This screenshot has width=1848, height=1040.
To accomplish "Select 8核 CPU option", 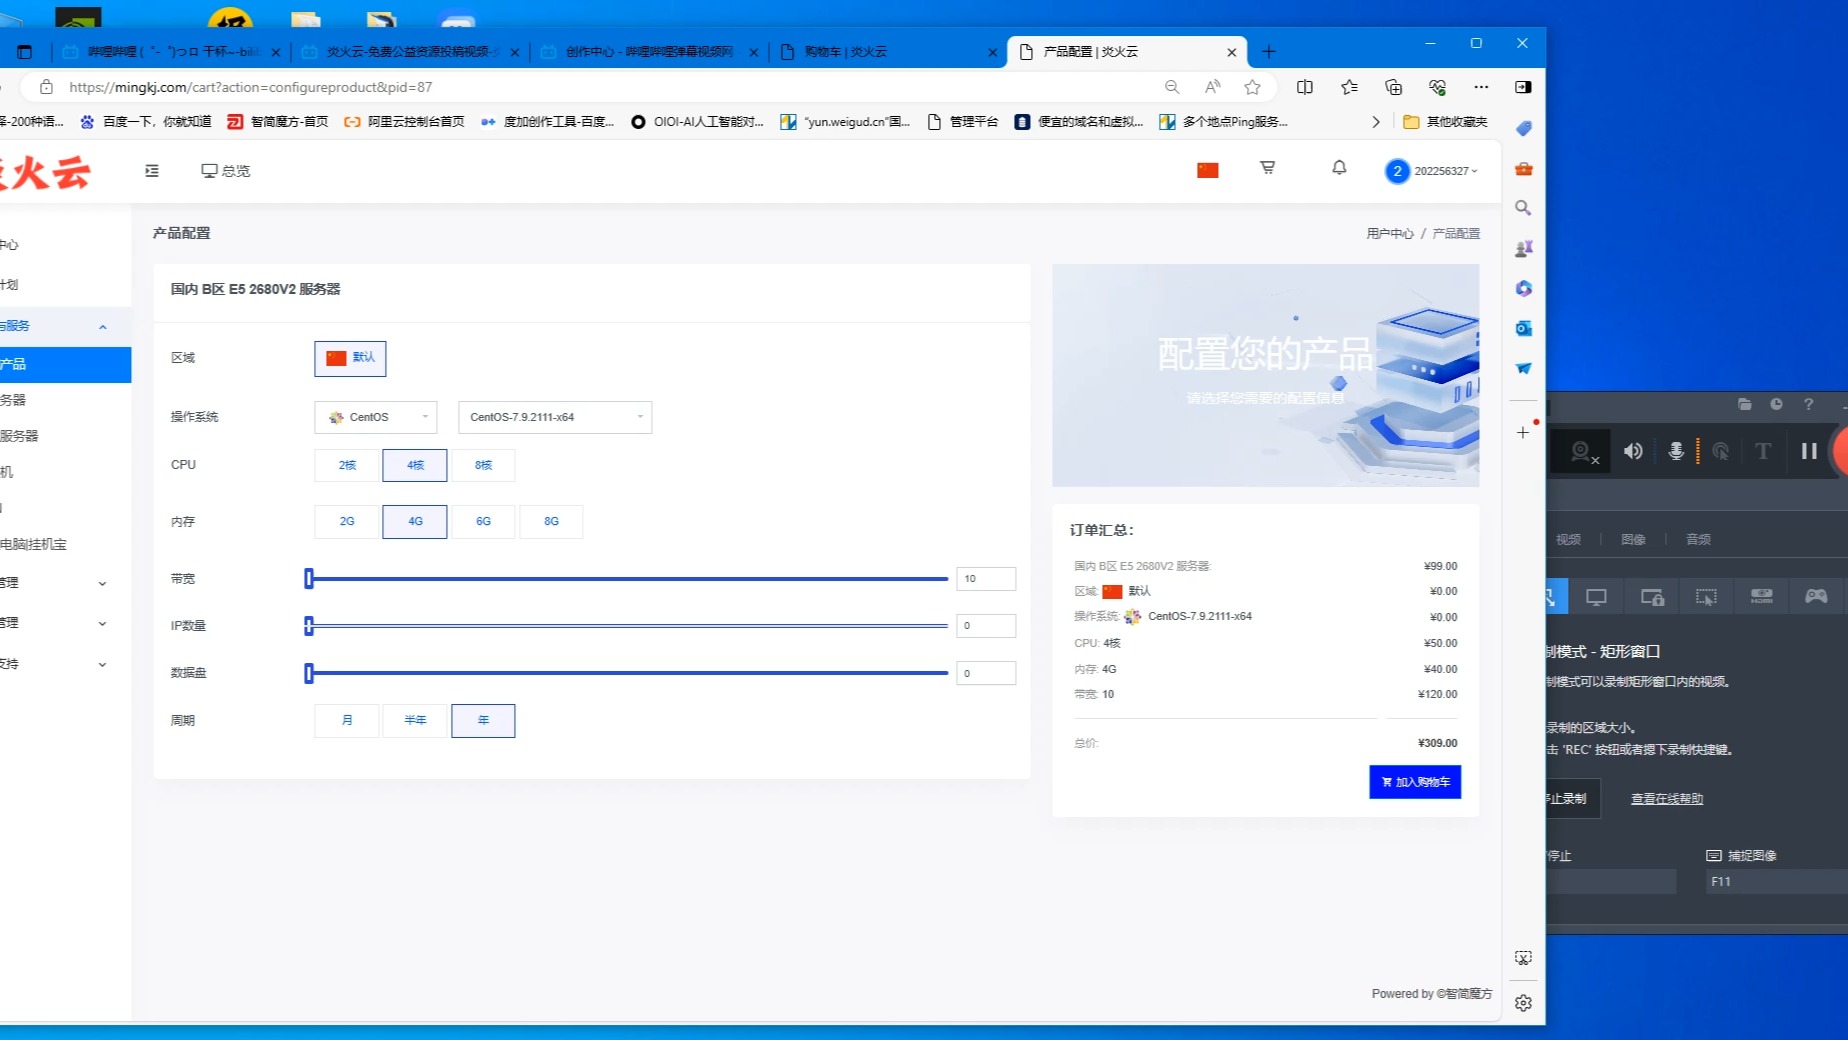I will click(x=483, y=465).
